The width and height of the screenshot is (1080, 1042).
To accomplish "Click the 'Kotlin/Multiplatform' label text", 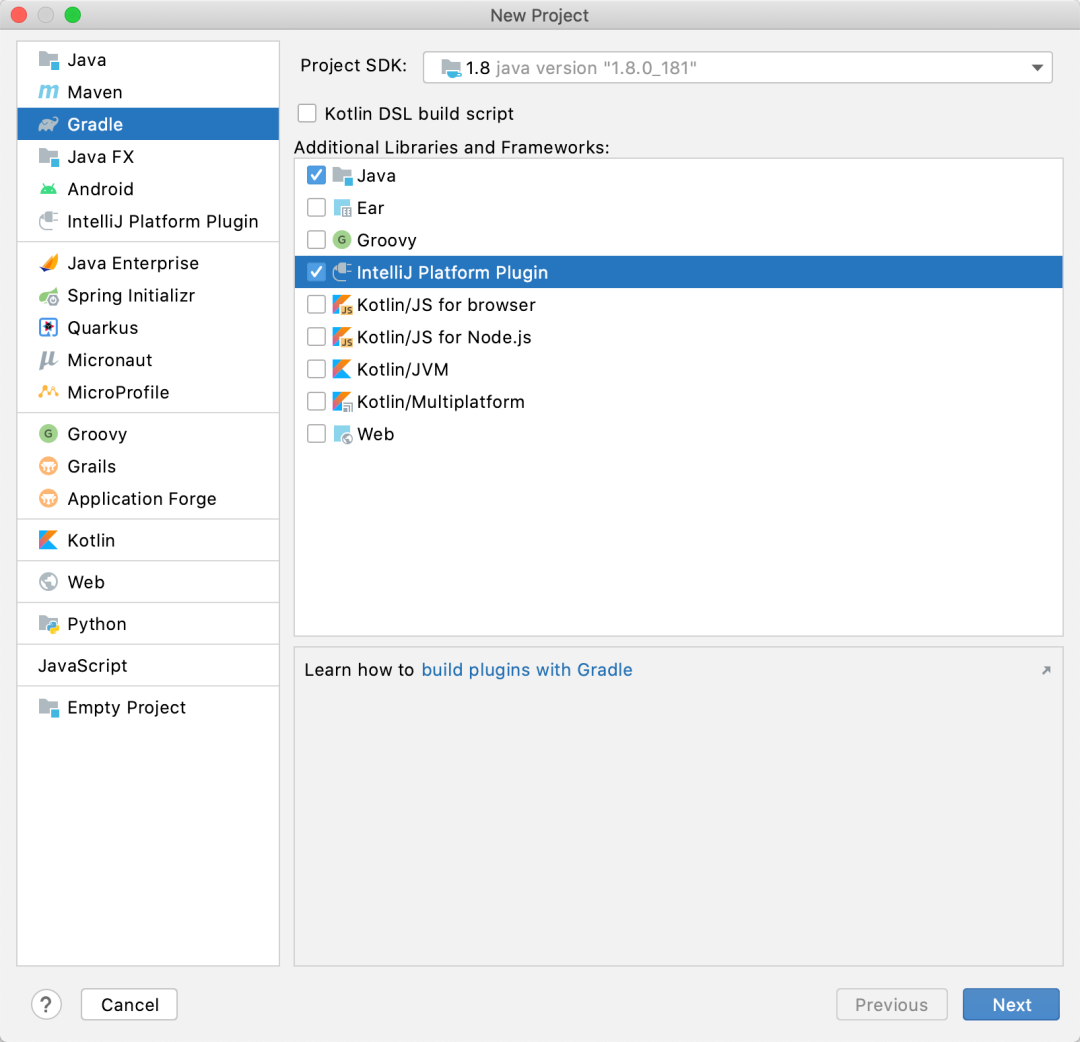I will pos(441,402).
